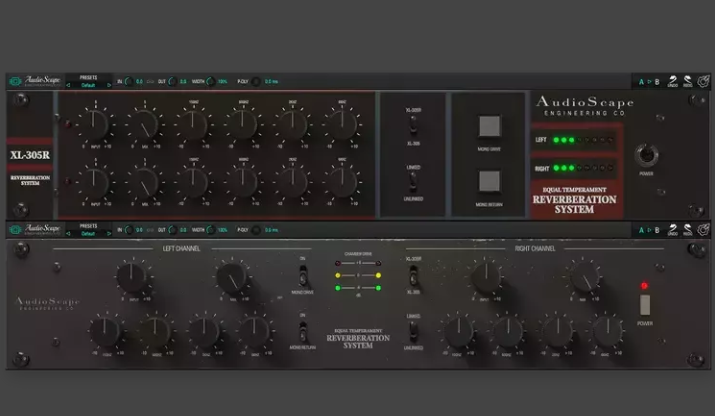Select previous preset arrow on red unit toolbar
This screenshot has width=715, height=416.
[x=68, y=85]
